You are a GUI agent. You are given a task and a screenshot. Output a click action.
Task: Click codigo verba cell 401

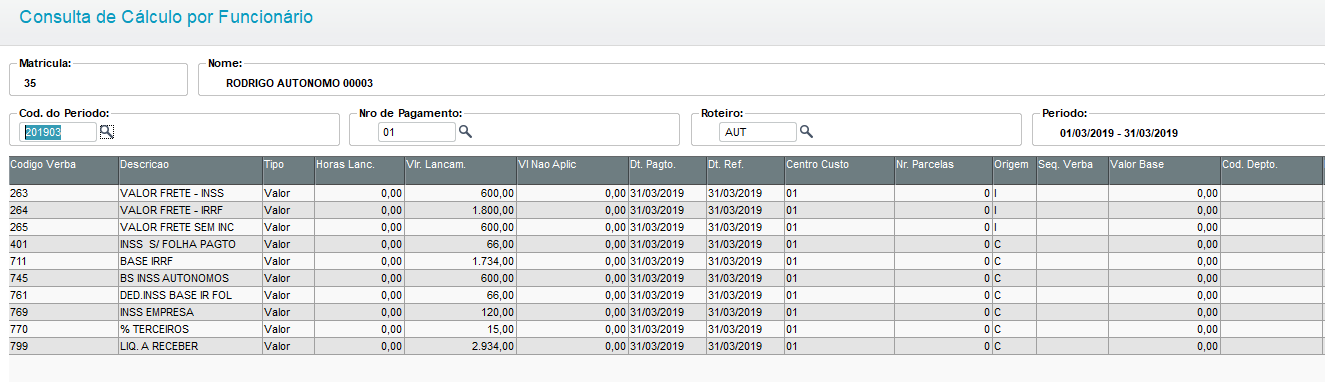tap(63, 244)
